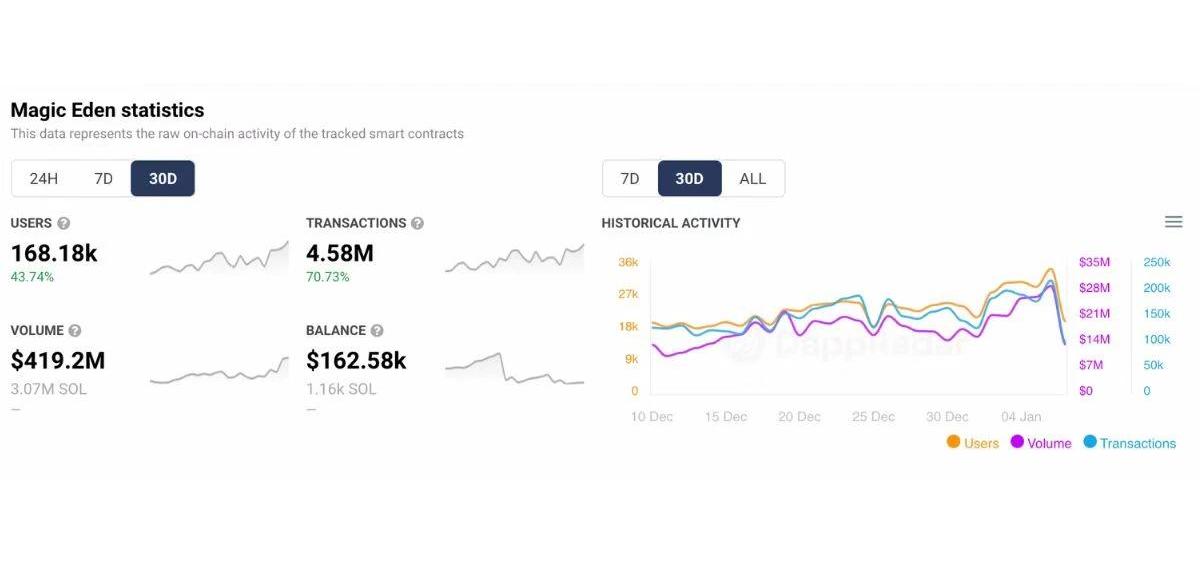Select the 30D statistics tab
Screen dimensions: 1200x568
click(163, 179)
